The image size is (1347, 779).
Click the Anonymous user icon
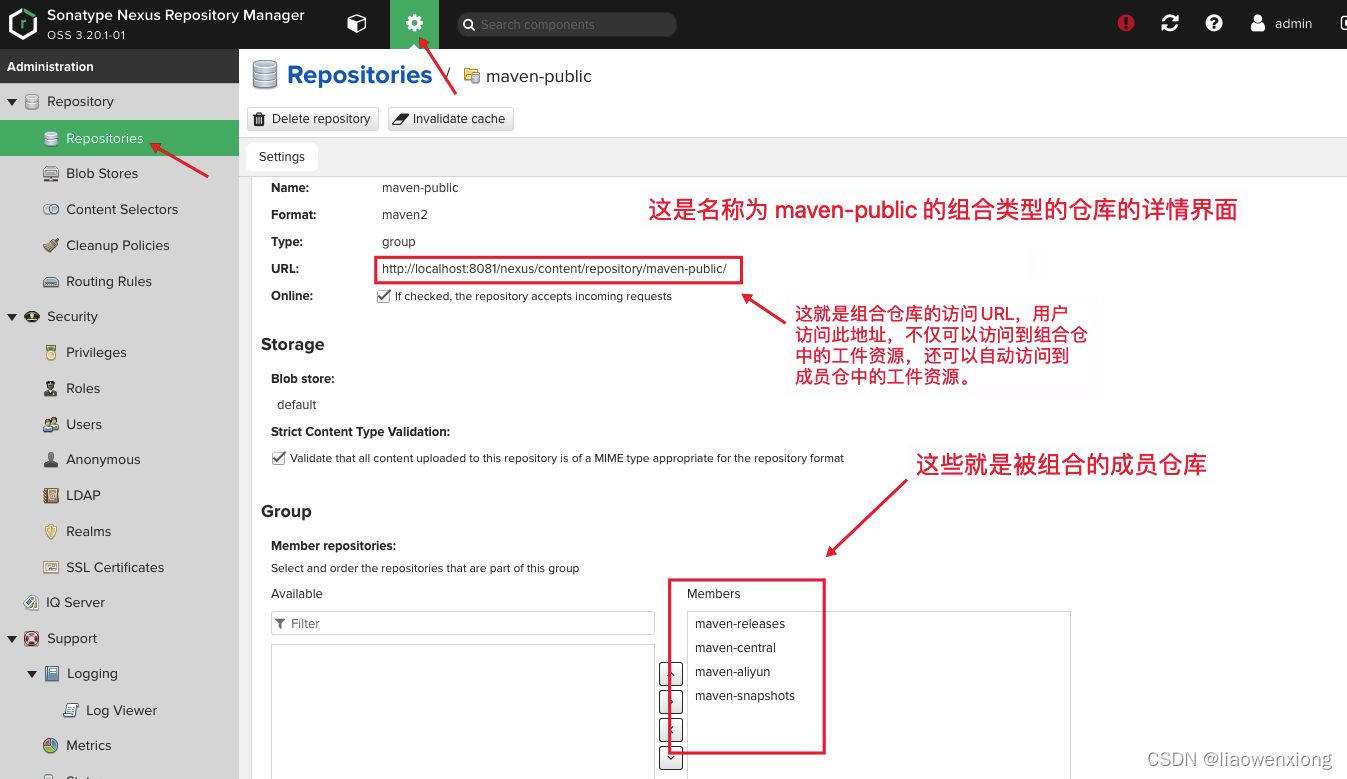pos(51,460)
